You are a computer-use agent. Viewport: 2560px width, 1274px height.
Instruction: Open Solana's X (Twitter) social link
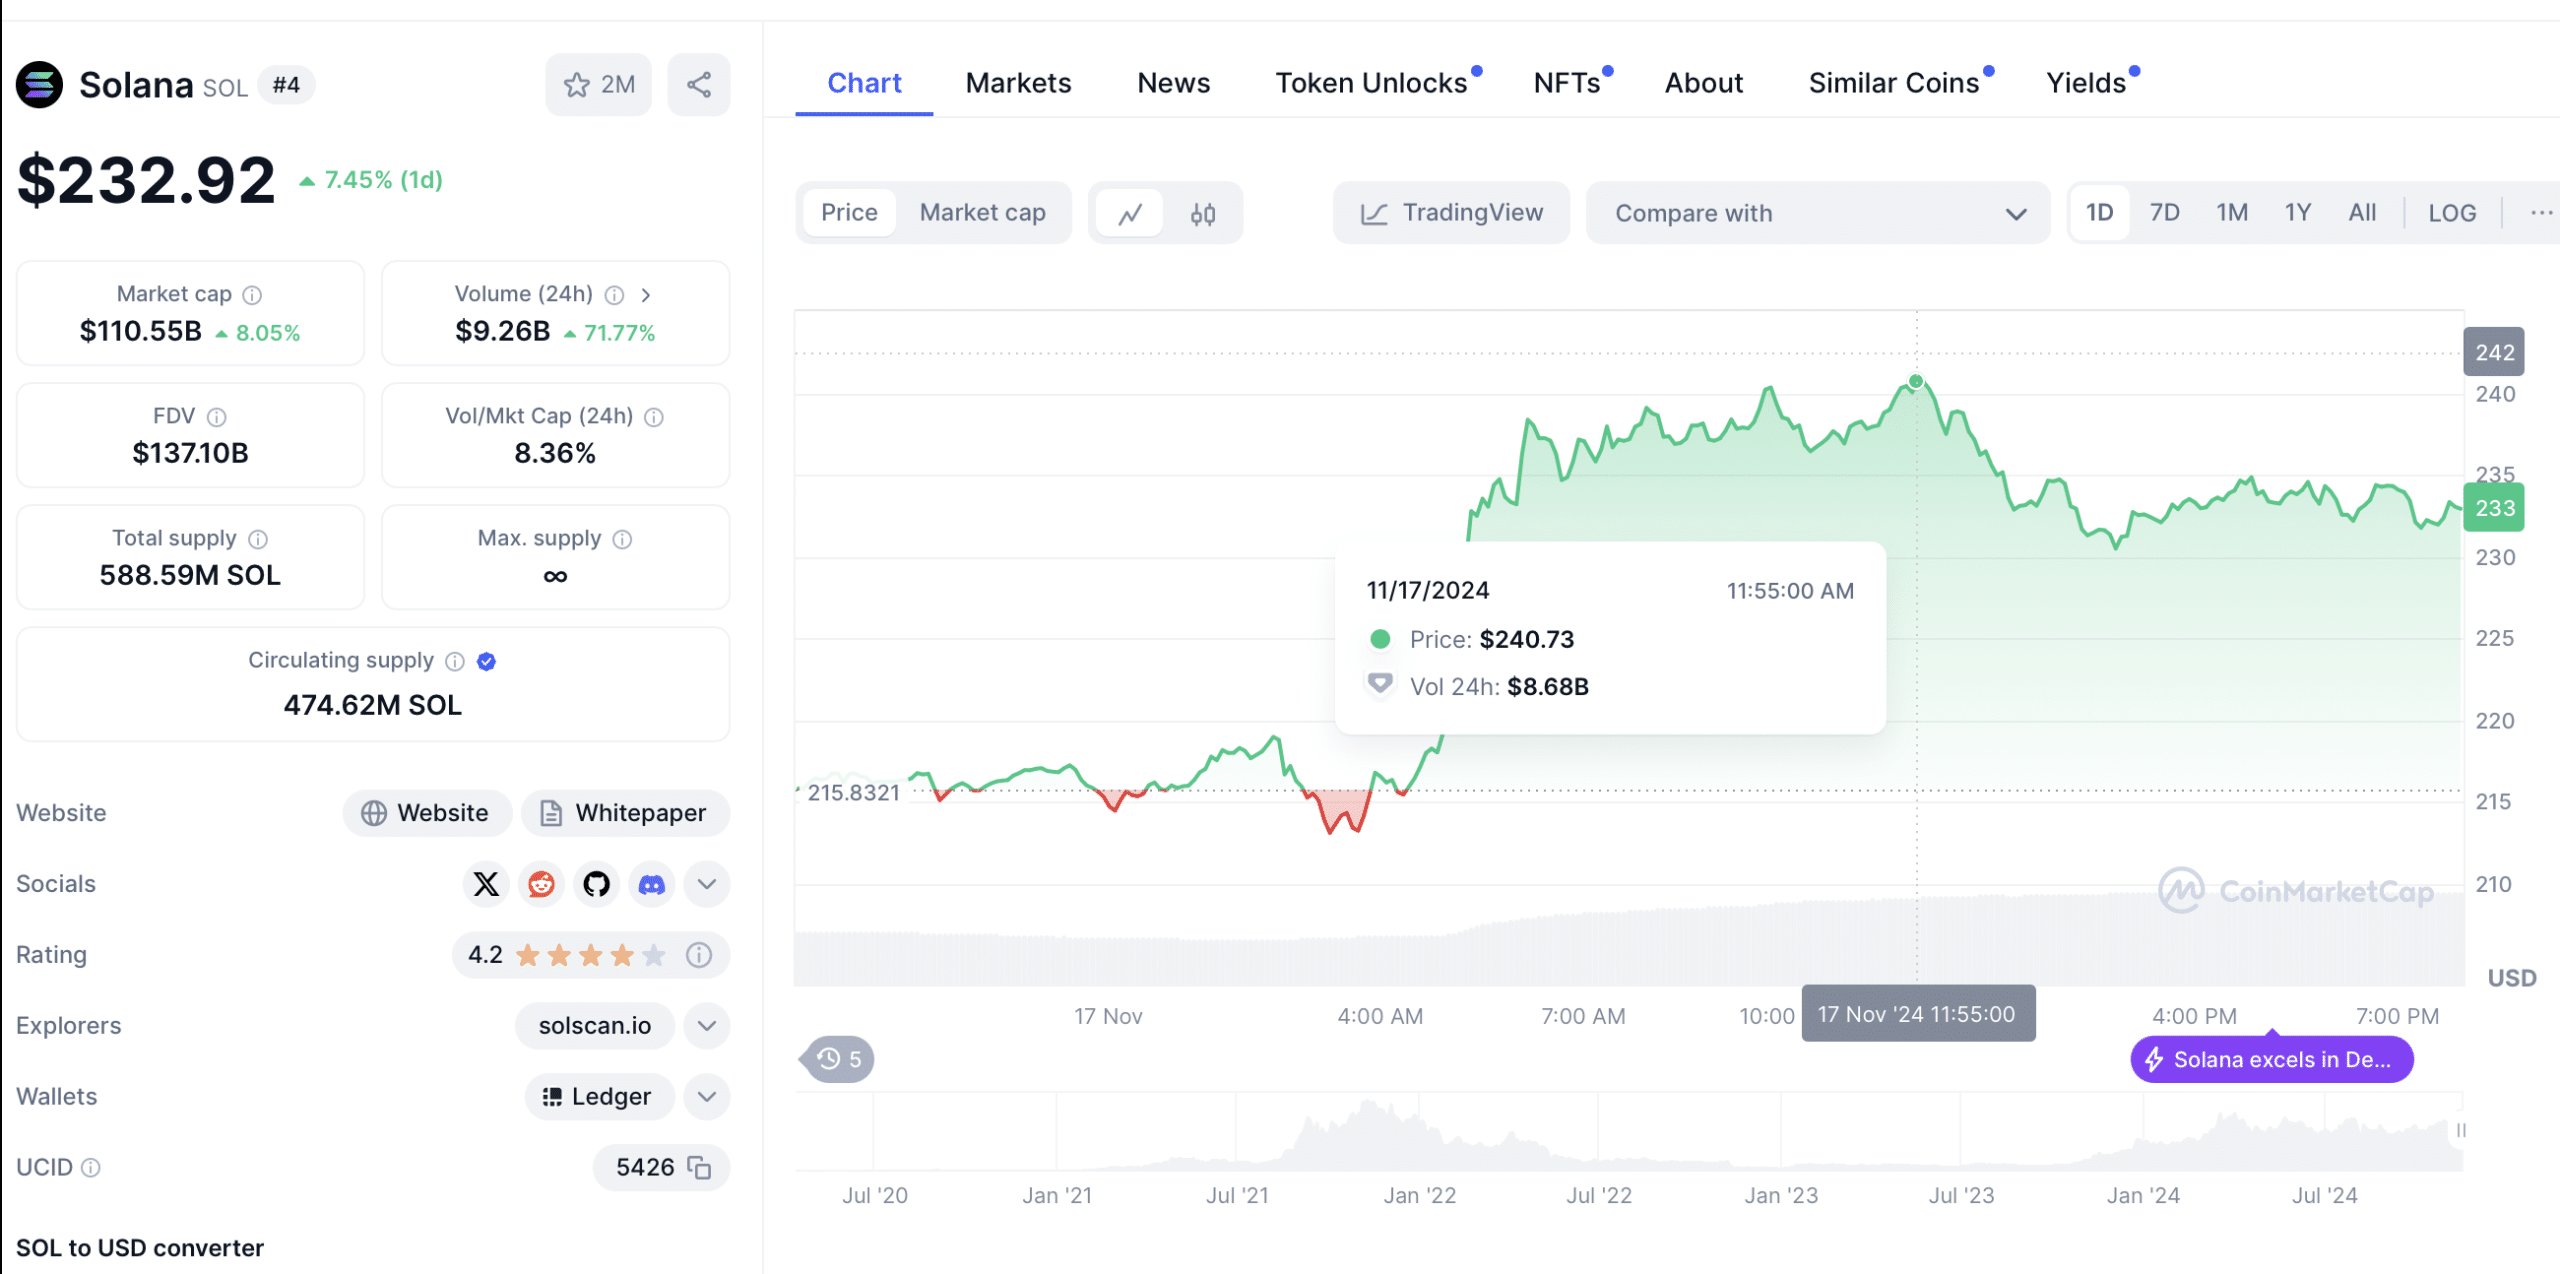[486, 884]
